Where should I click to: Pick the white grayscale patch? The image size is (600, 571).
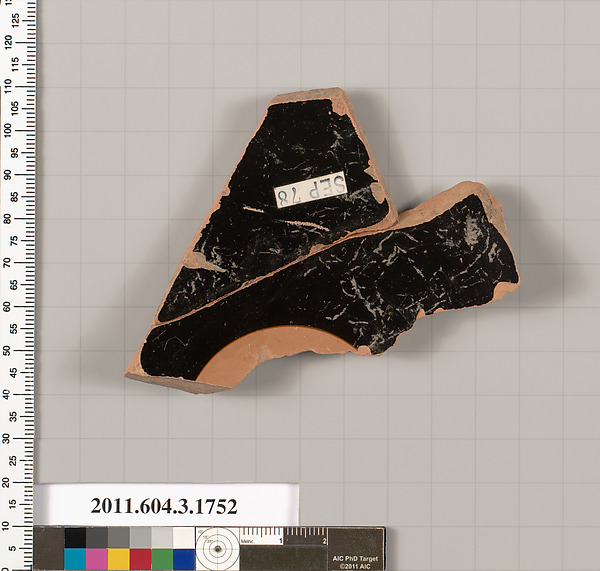point(184,538)
